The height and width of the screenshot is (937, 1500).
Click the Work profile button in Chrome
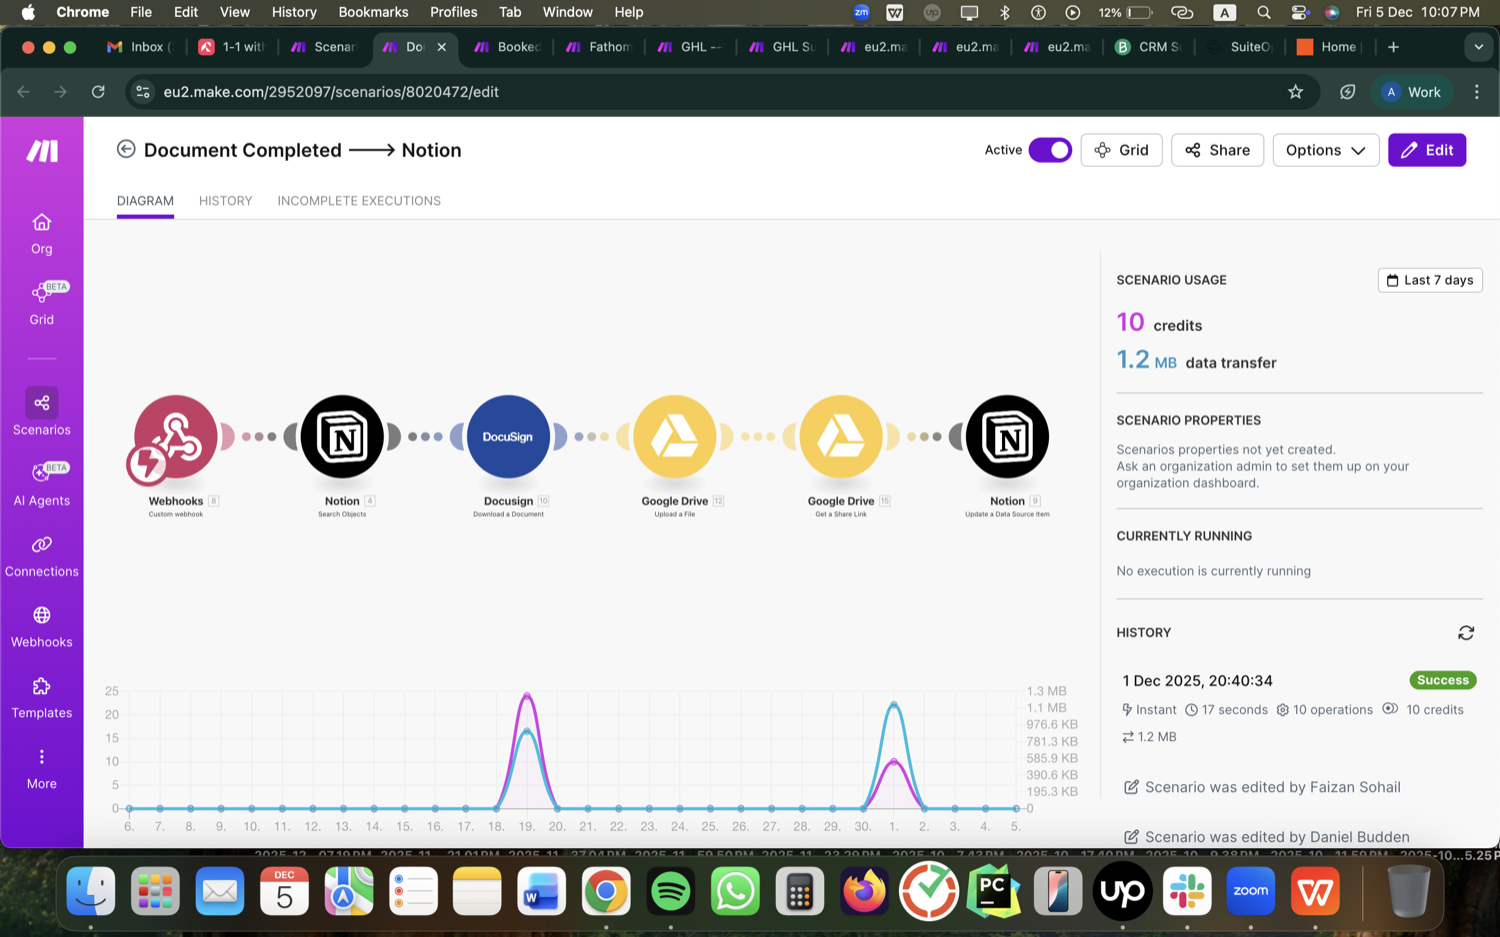tap(1412, 92)
